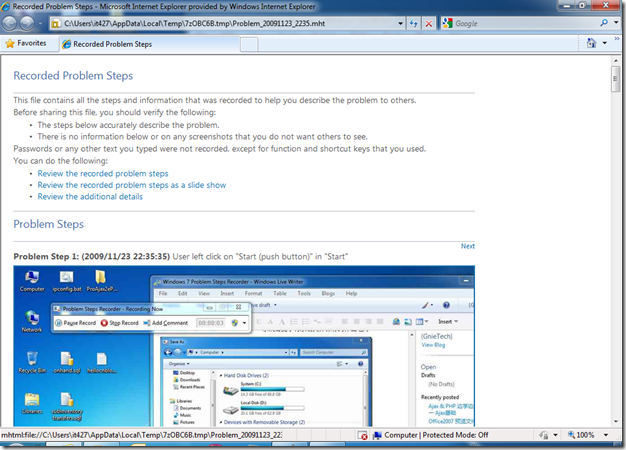Follow Review the additional details link
This screenshot has height=450, width=626.
point(90,196)
